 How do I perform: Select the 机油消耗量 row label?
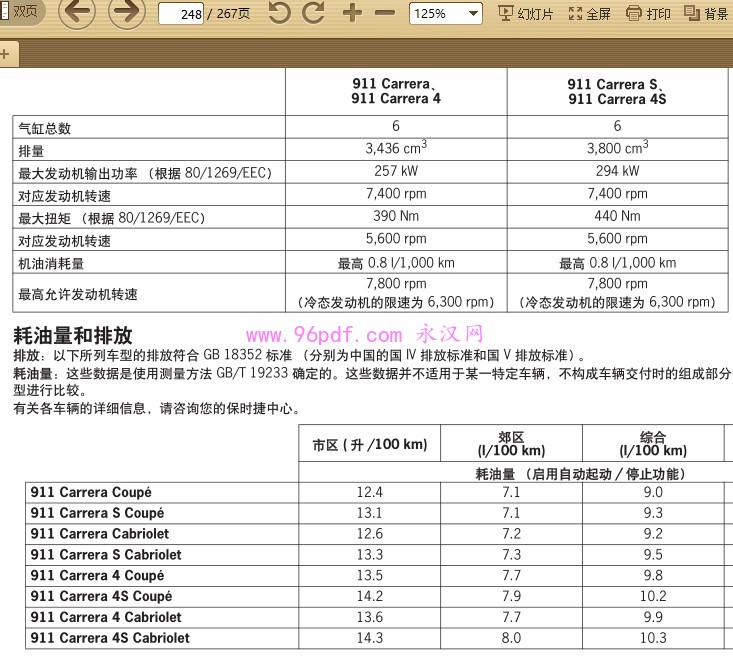(x=51, y=264)
